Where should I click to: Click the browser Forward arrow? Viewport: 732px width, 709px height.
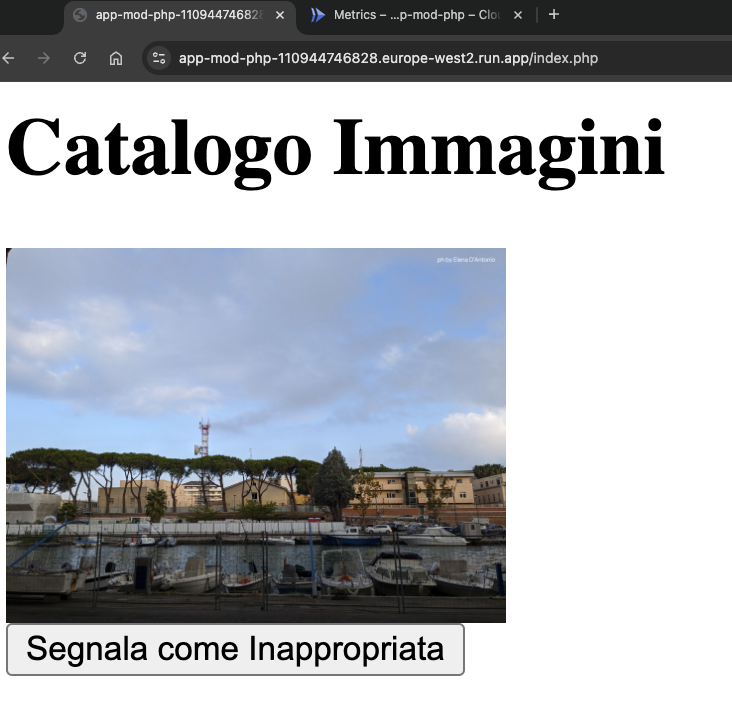(43, 58)
